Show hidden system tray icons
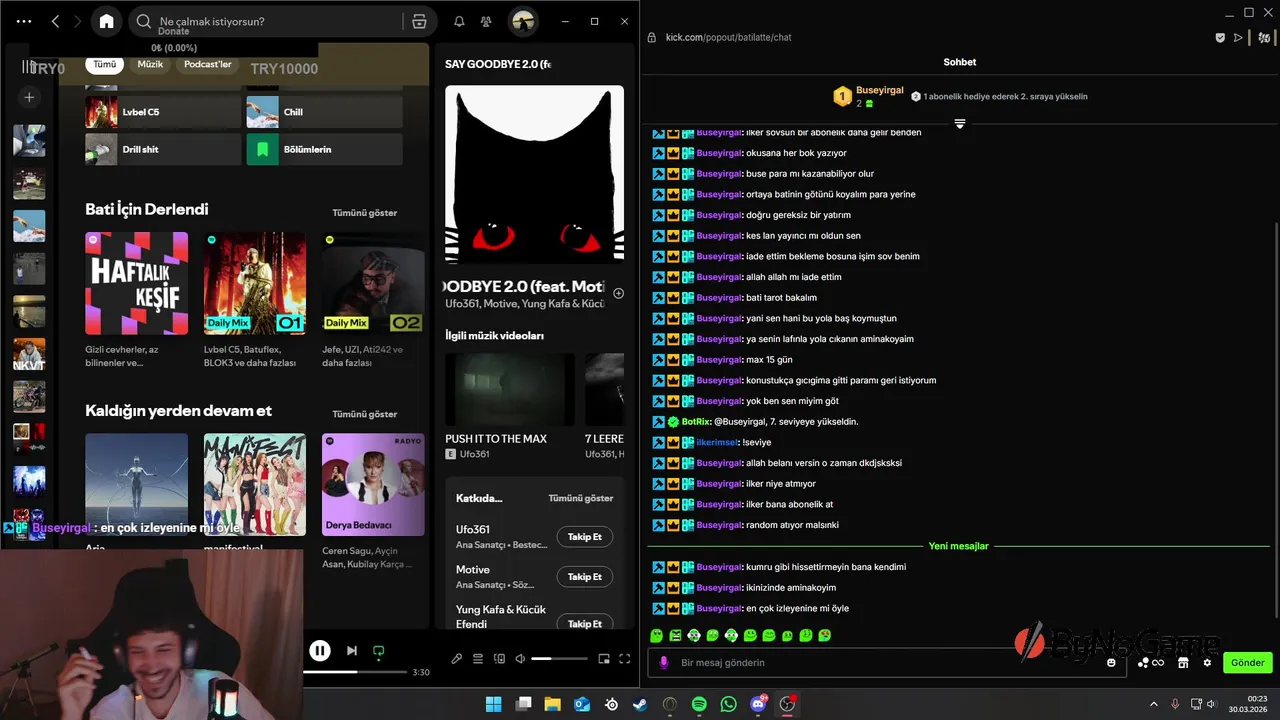 click(x=1153, y=704)
